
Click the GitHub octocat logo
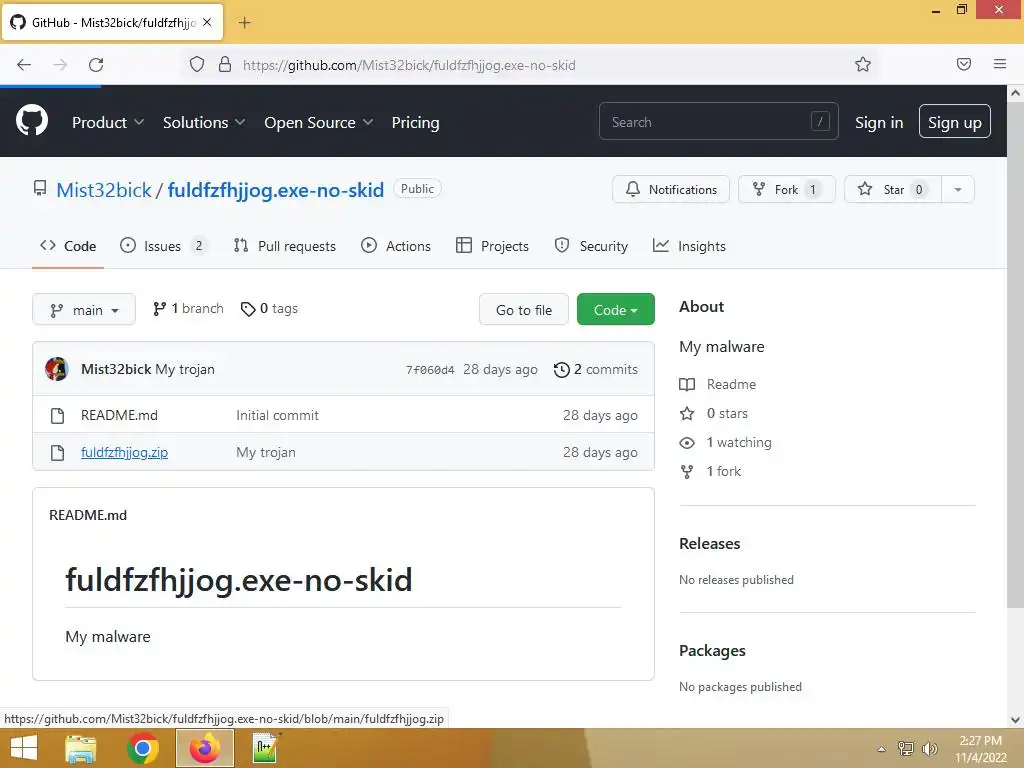click(31, 121)
